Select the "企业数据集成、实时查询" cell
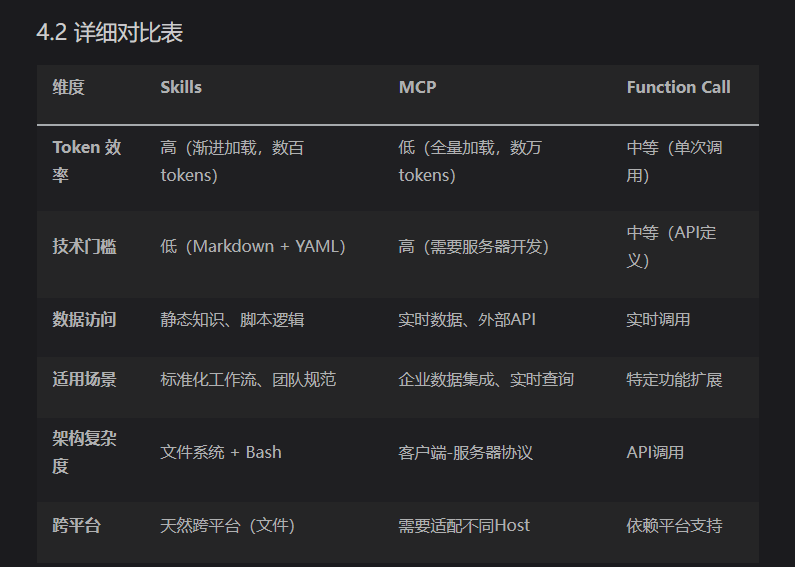This screenshot has width=795, height=567. pyautogui.click(x=486, y=380)
